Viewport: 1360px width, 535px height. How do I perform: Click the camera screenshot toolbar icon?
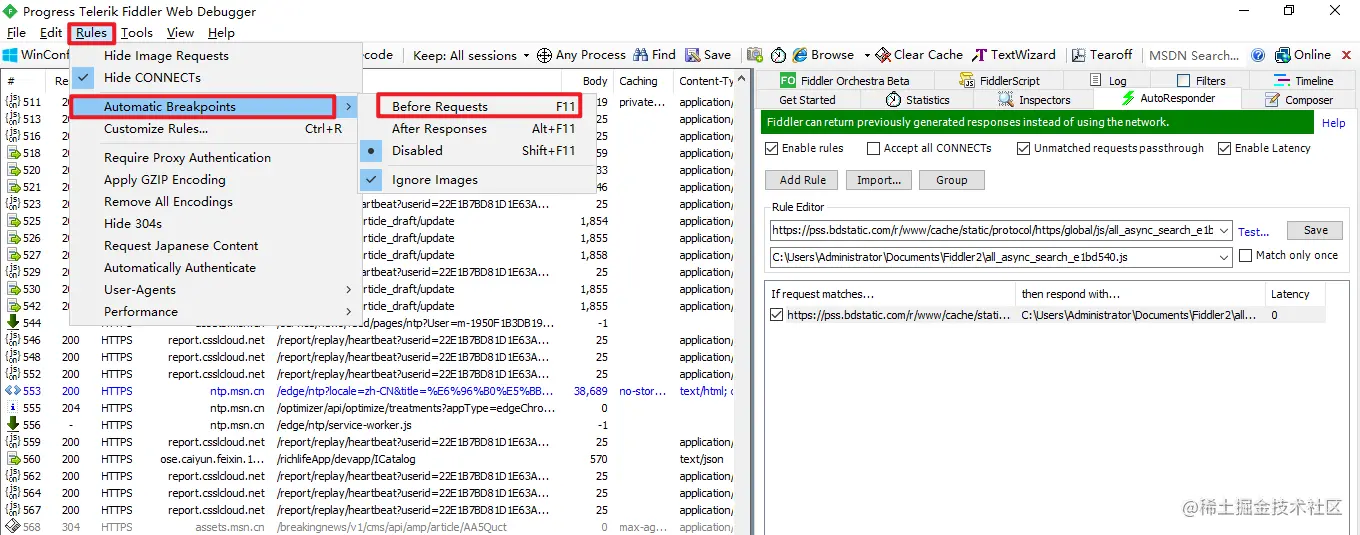755,55
